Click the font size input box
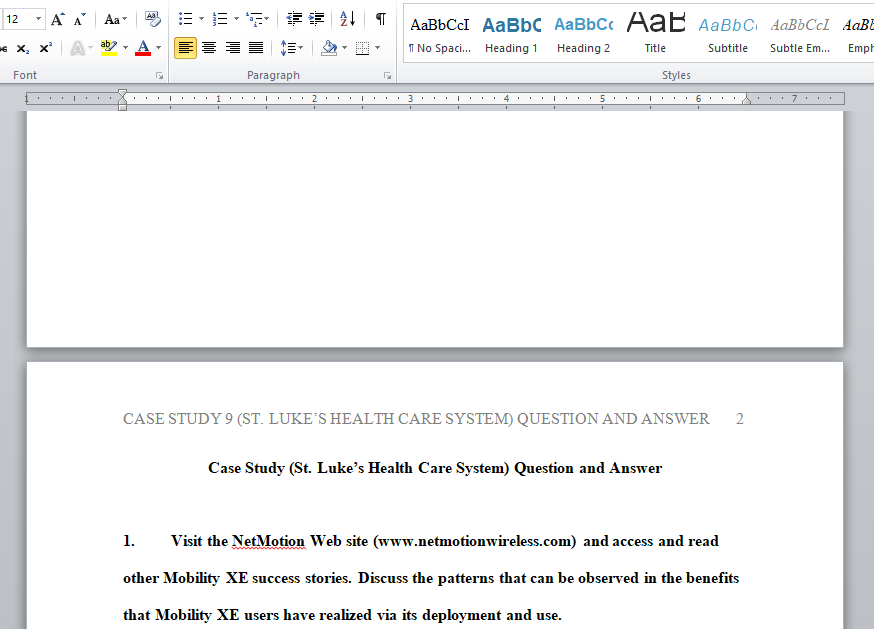The width and height of the screenshot is (874, 629). [18, 19]
